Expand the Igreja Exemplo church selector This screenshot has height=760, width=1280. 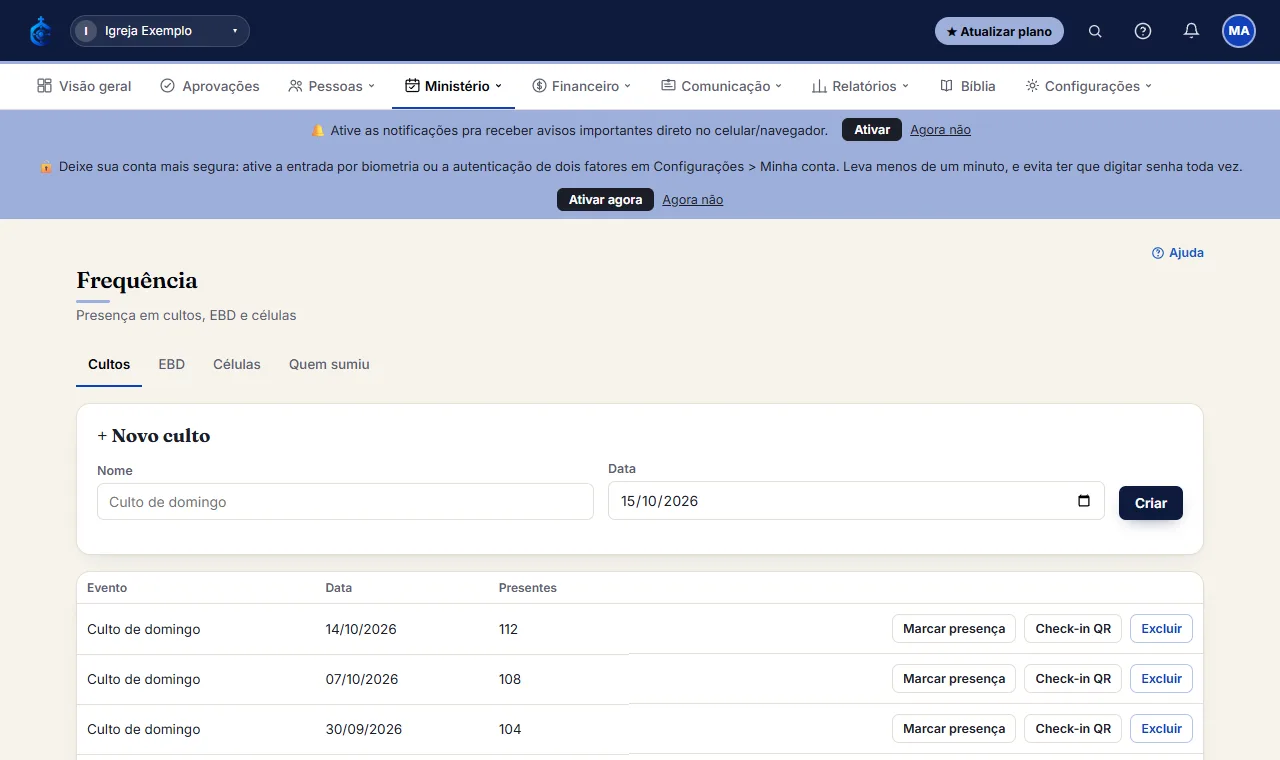pos(160,31)
